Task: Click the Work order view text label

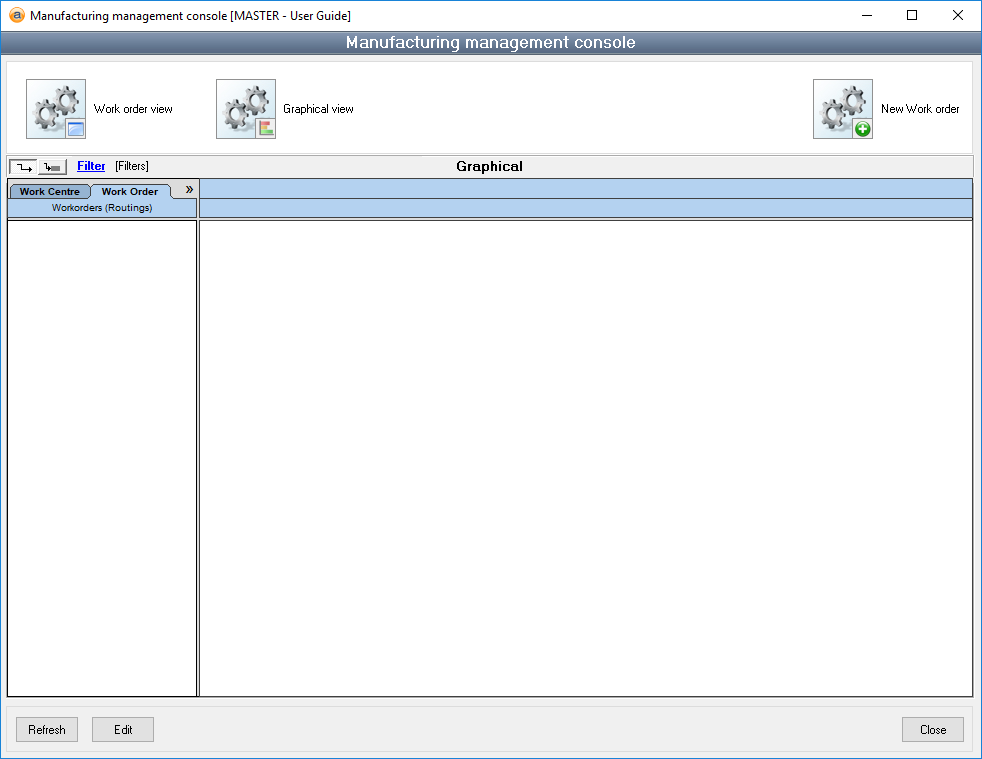Action: 133,109
